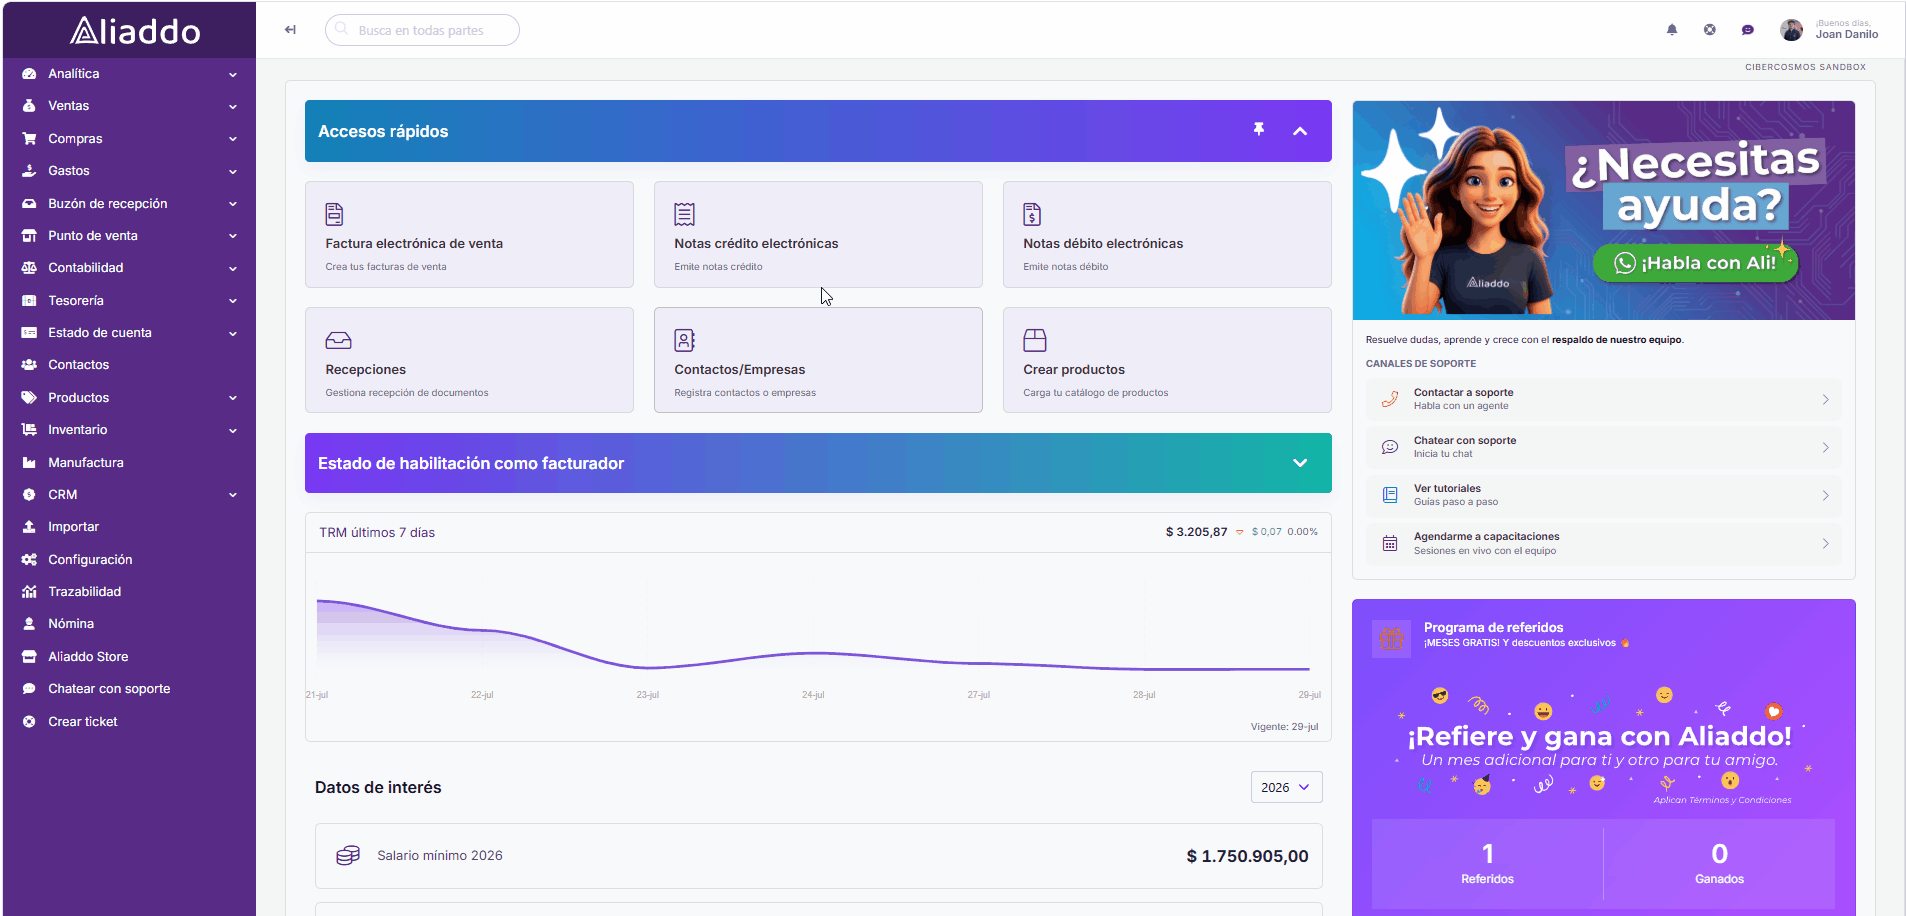Image resolution: width=1906 pixels, height=916 pixels.
Task: Click the Aplican Términos y Condiciones text
Action: click(1722, 800)
